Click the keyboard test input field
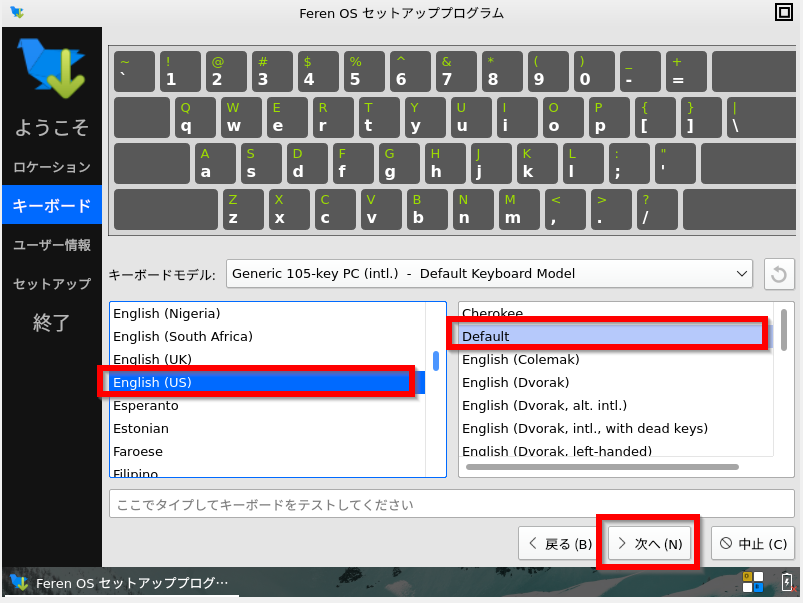 (451, 504)
